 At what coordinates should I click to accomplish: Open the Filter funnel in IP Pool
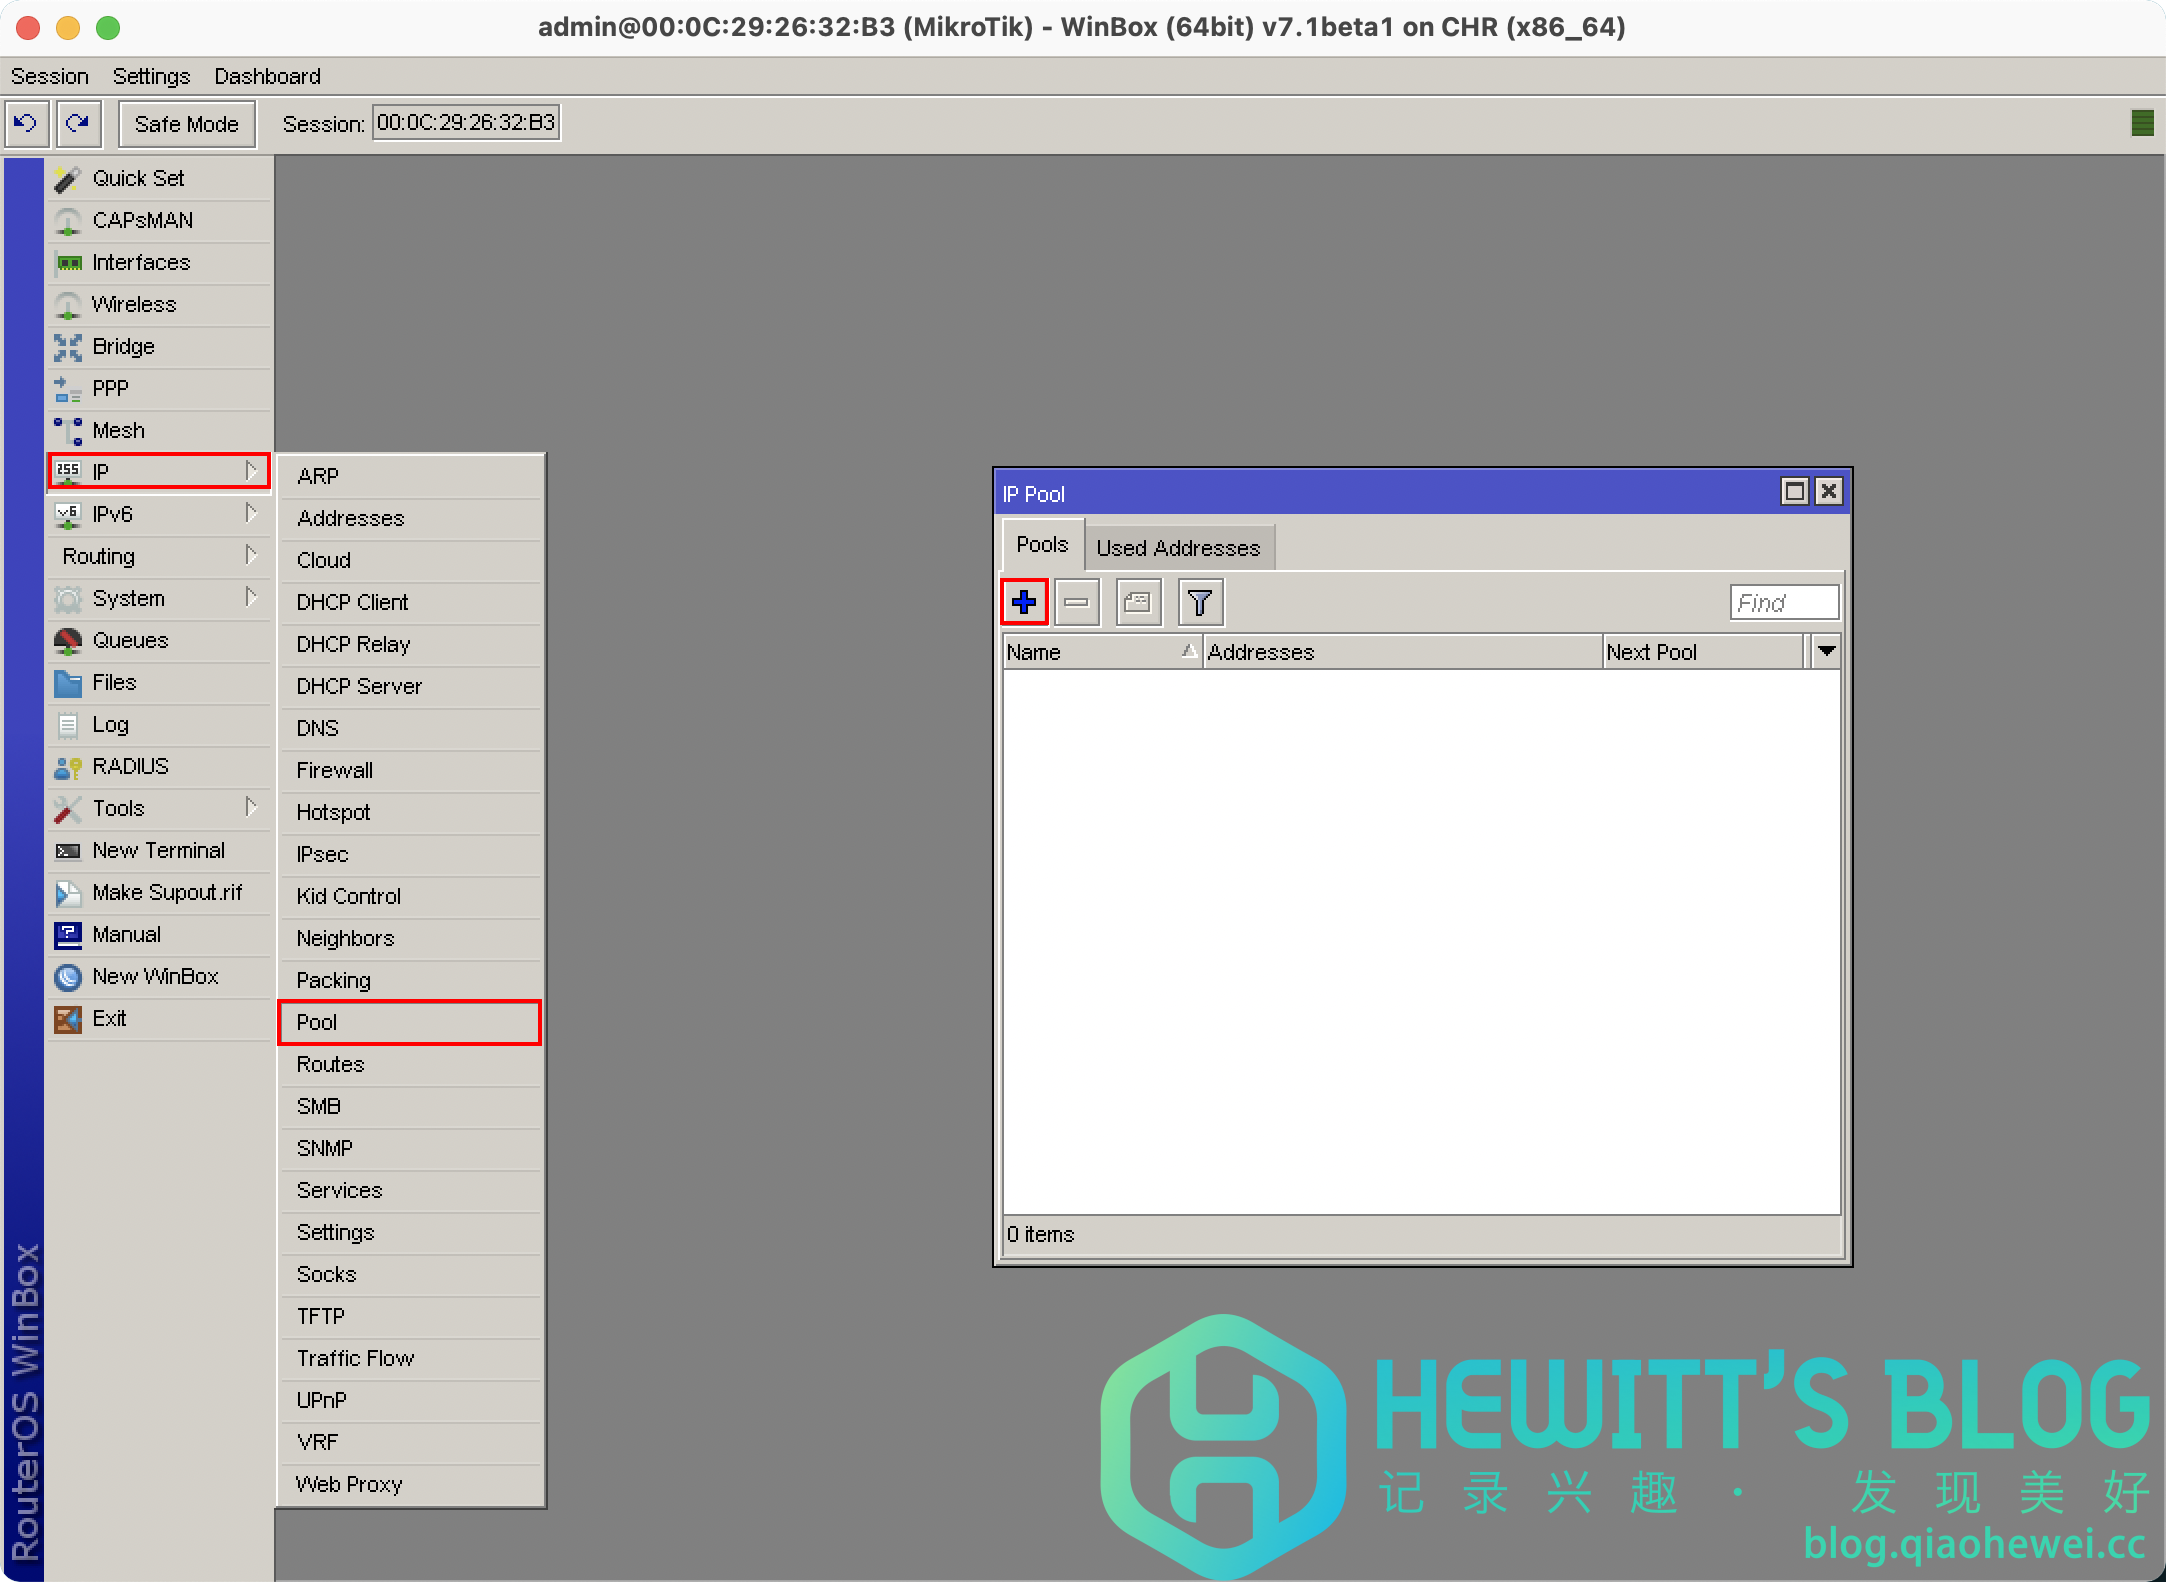(1199, 602)
